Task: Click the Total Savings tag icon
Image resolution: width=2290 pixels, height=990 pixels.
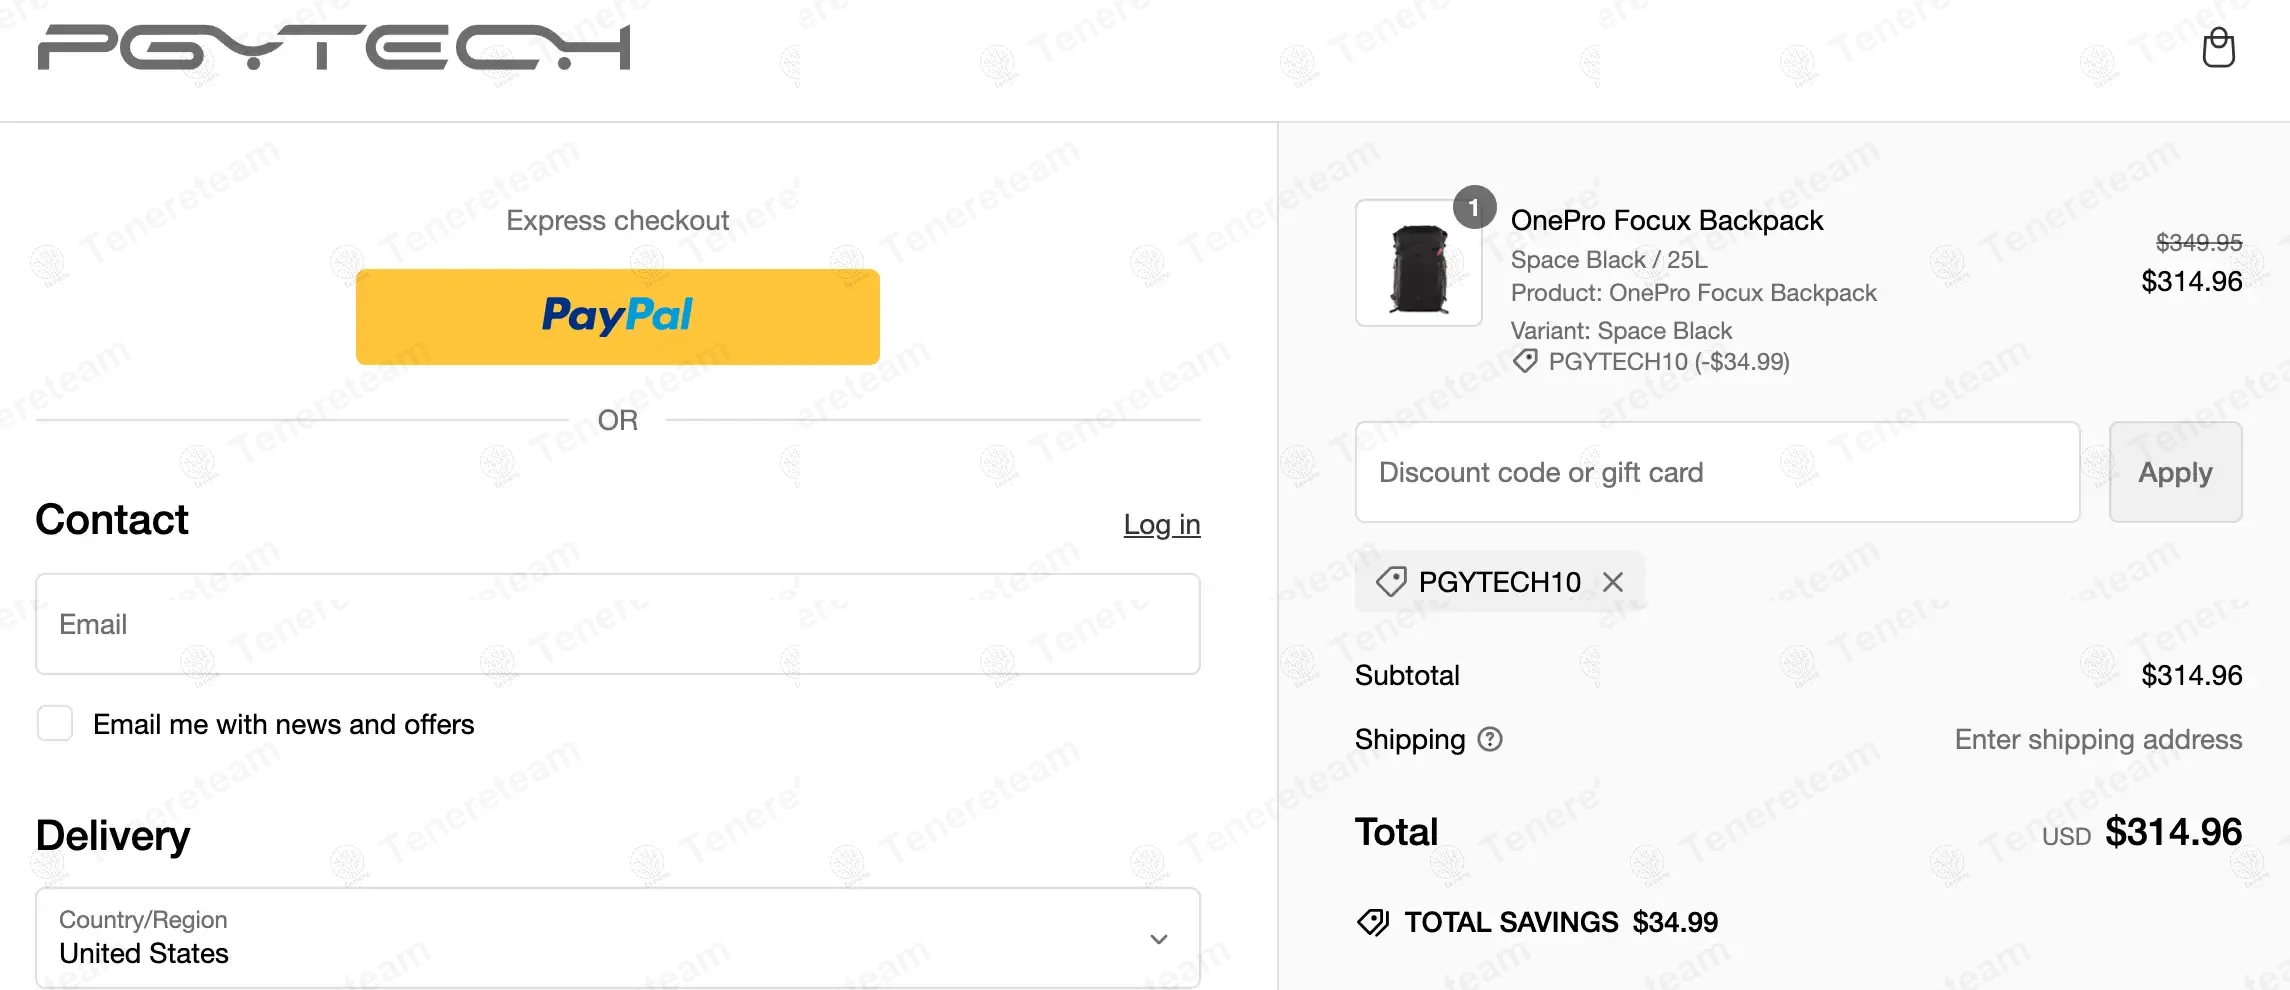Action: coord(1373,922)
